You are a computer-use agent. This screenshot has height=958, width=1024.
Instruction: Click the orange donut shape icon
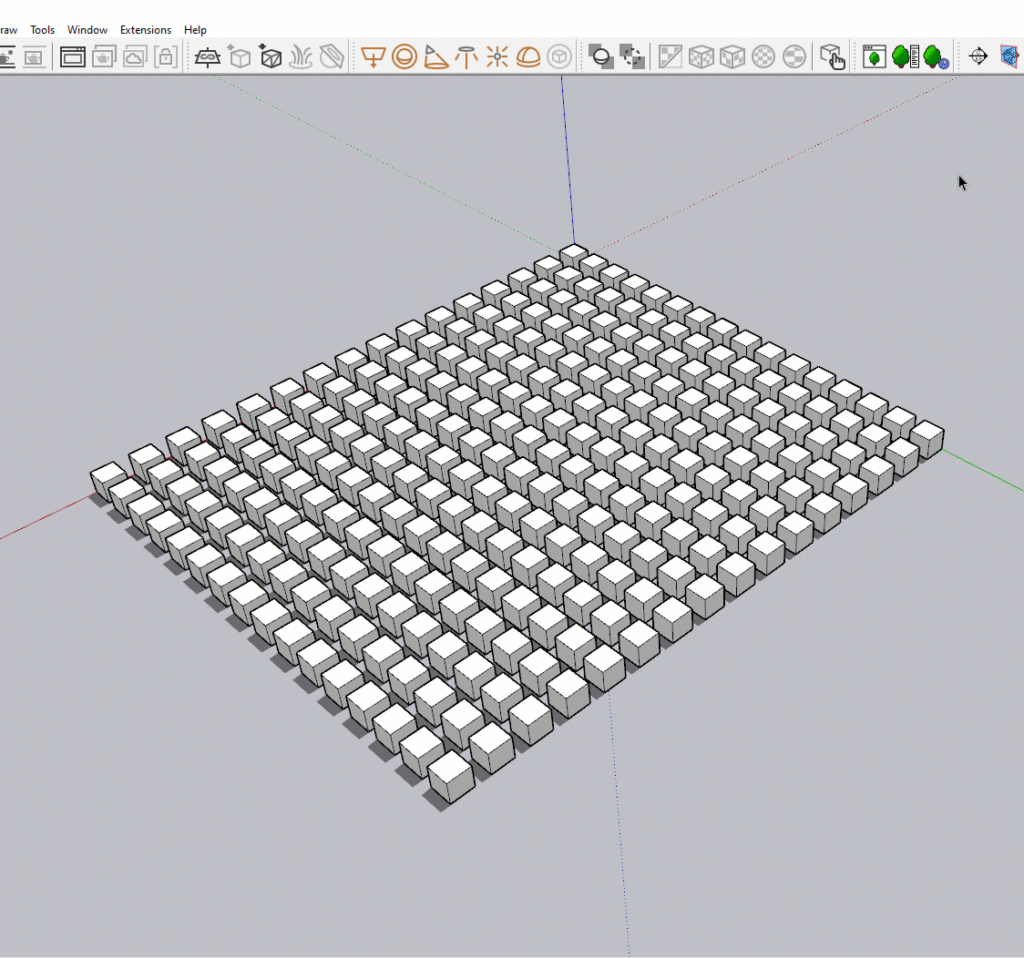click(x=406, y=57)
